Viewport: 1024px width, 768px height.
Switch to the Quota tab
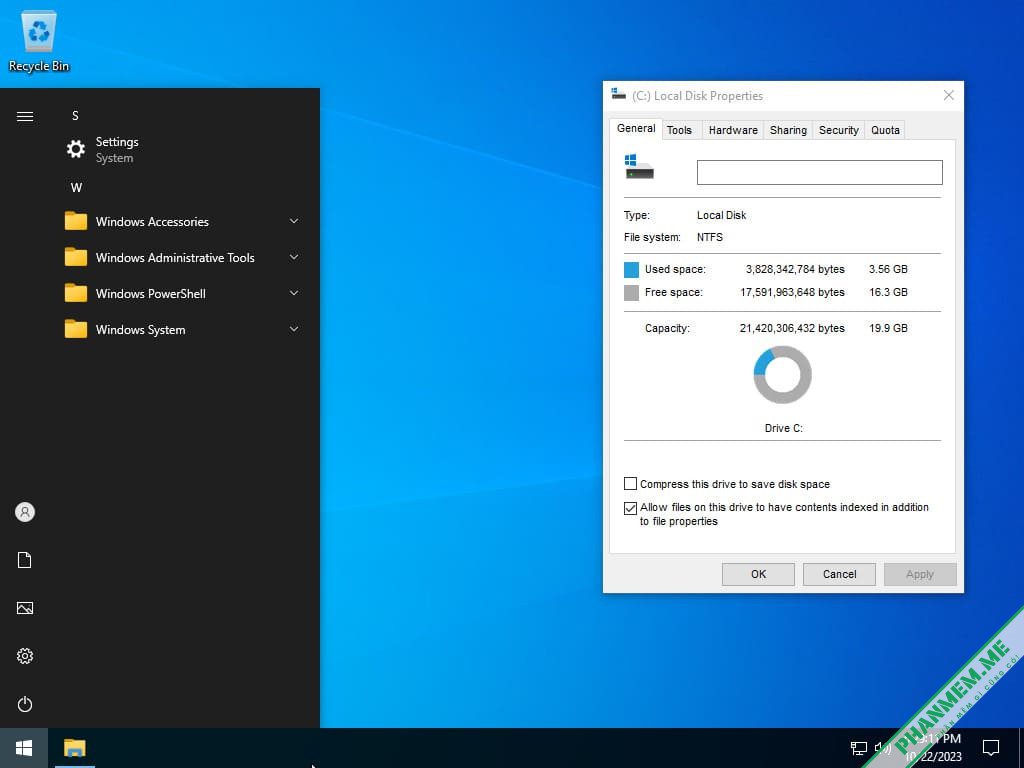coord(885,130)
